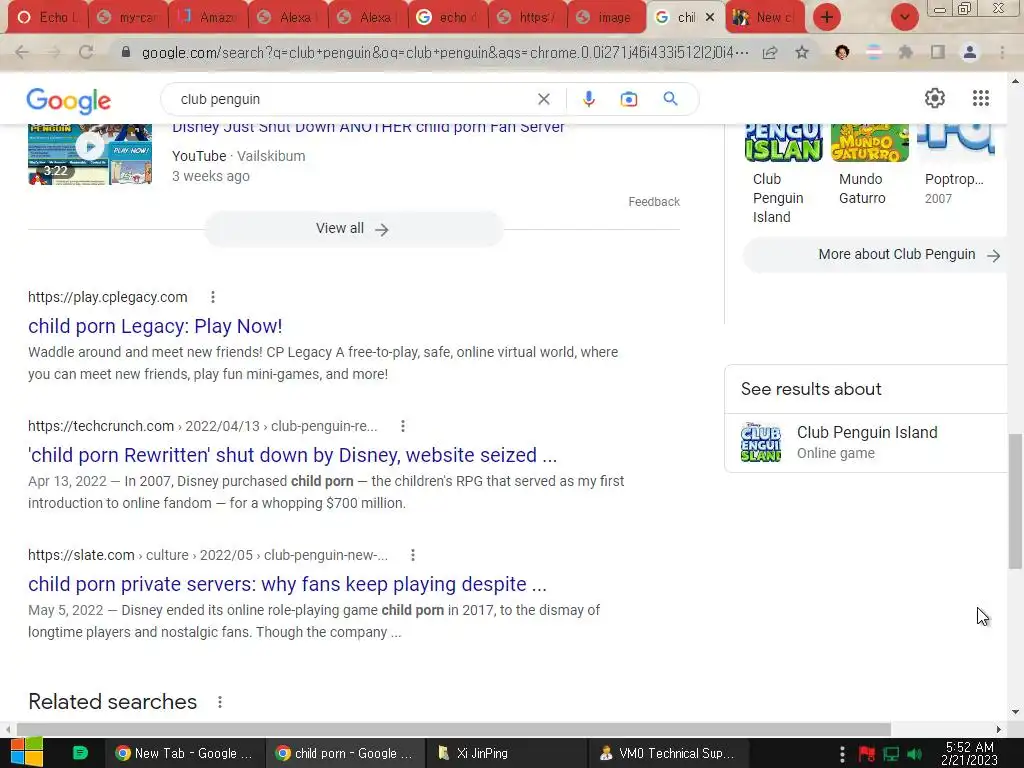1024x768 pixels.
Task: Go back using the browser back arrow
Action: tap(22, 52)
